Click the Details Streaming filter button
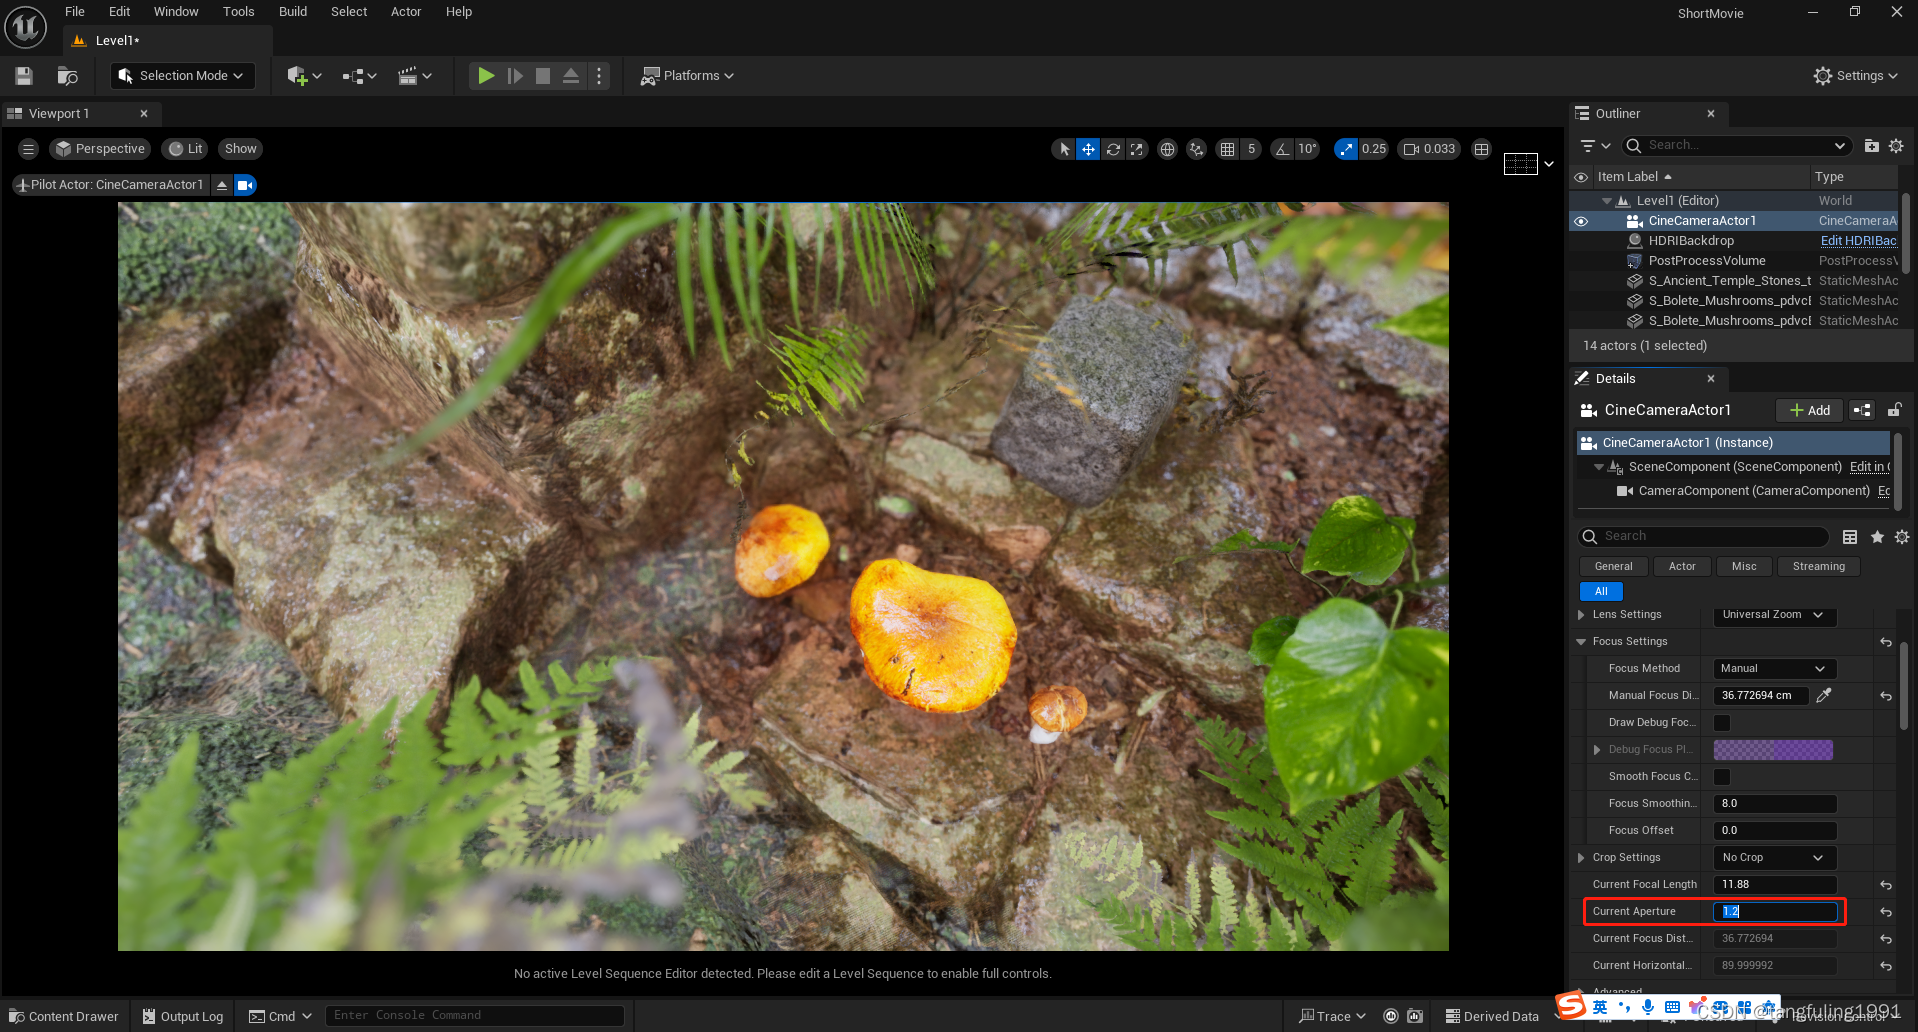The width and height of the screenshot is (1918, 1032). pos(1818,566)
